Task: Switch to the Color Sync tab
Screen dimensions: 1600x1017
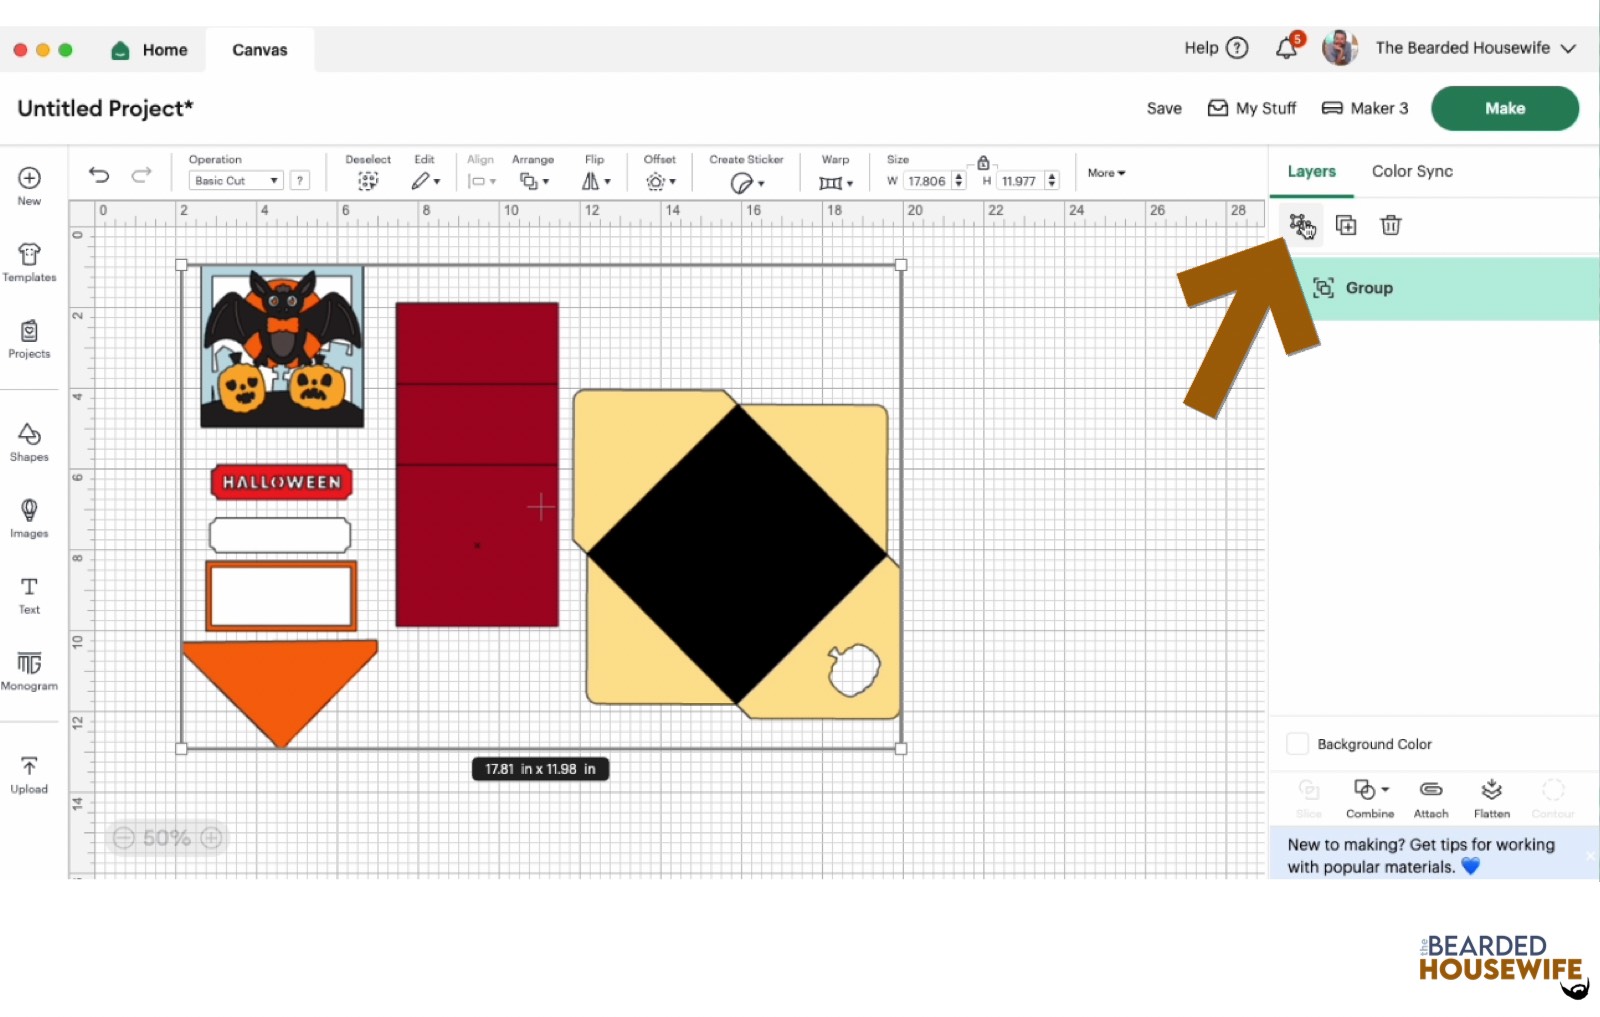Action: point(1411,171)
